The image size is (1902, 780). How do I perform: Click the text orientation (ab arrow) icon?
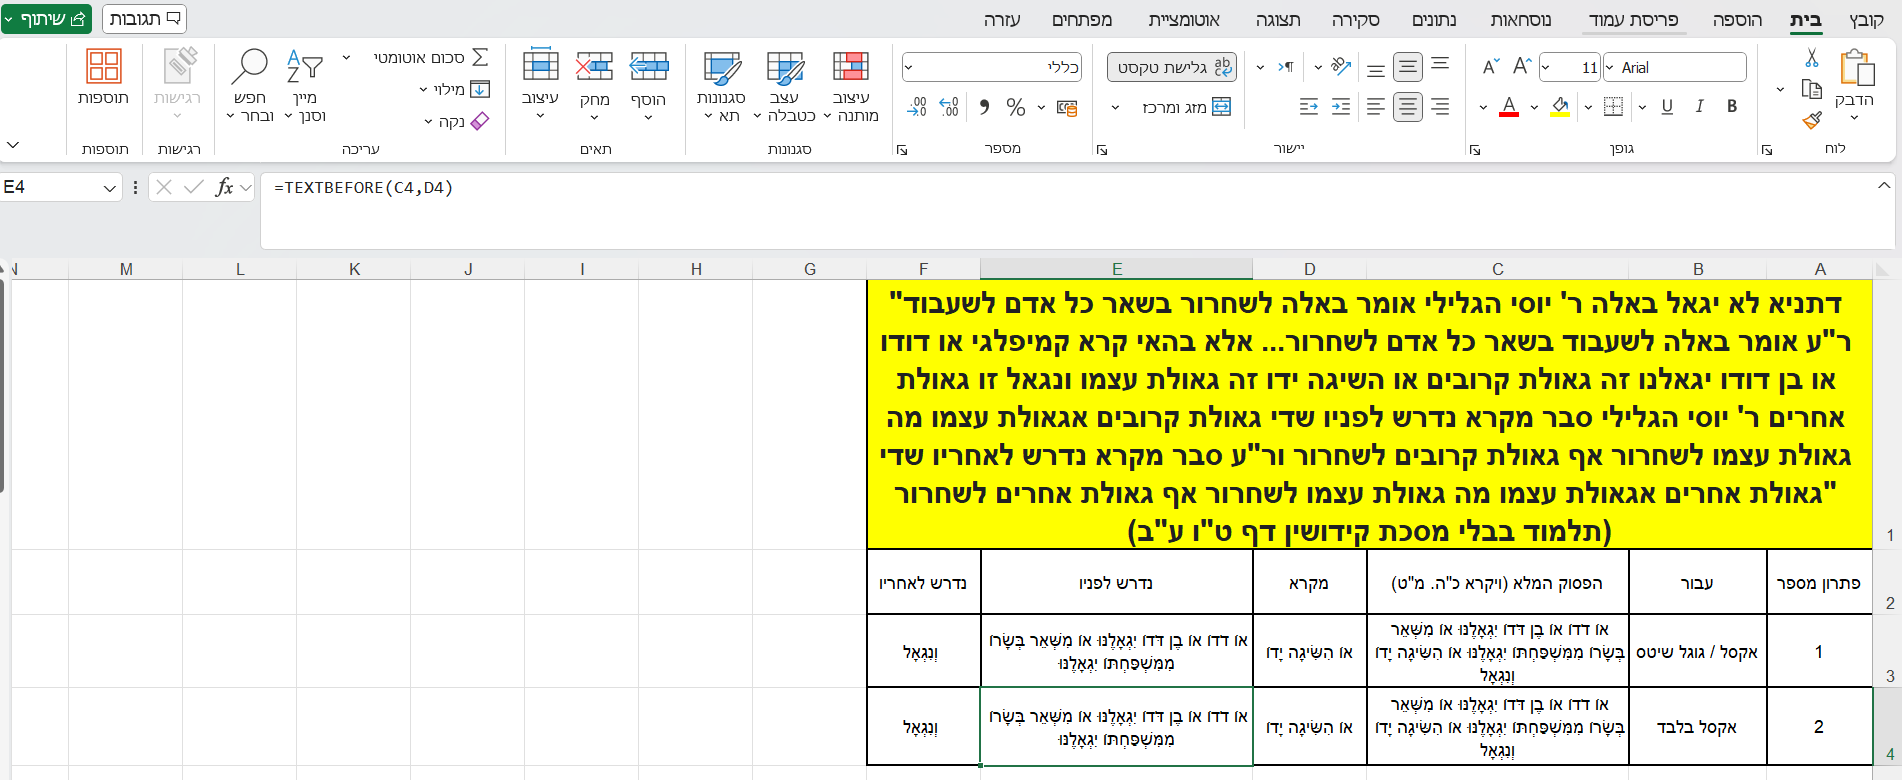pos(1341,67)
